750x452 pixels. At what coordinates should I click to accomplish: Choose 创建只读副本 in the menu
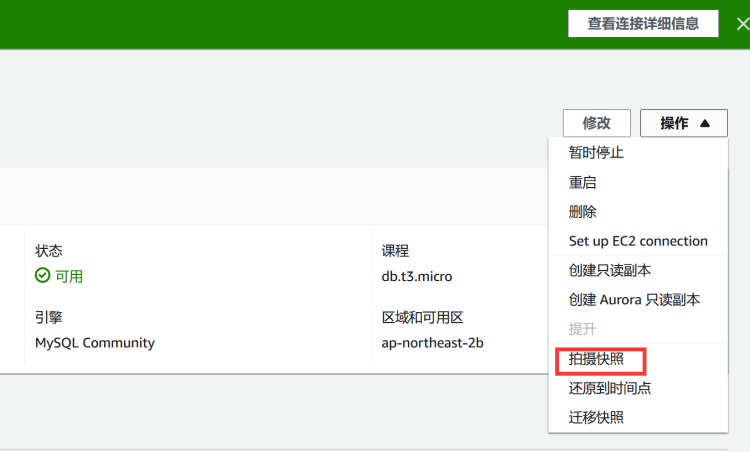610,271
